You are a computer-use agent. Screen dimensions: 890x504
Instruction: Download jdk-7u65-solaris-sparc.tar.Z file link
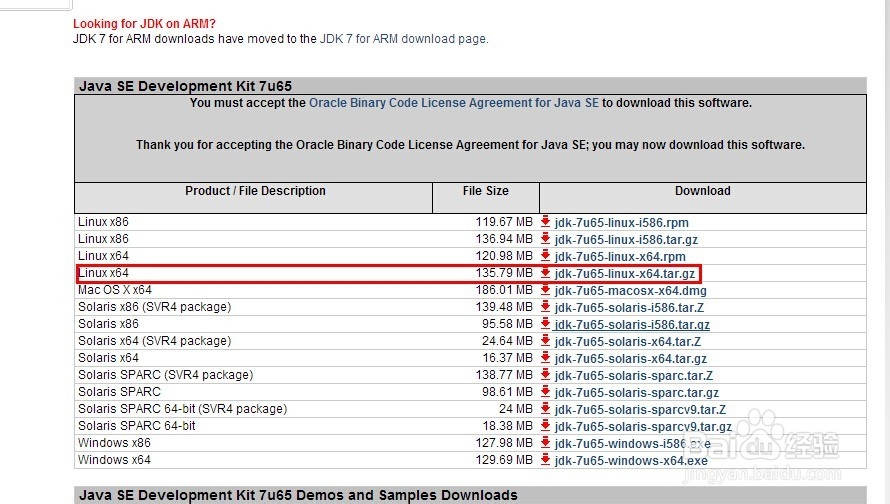(633, 376)
